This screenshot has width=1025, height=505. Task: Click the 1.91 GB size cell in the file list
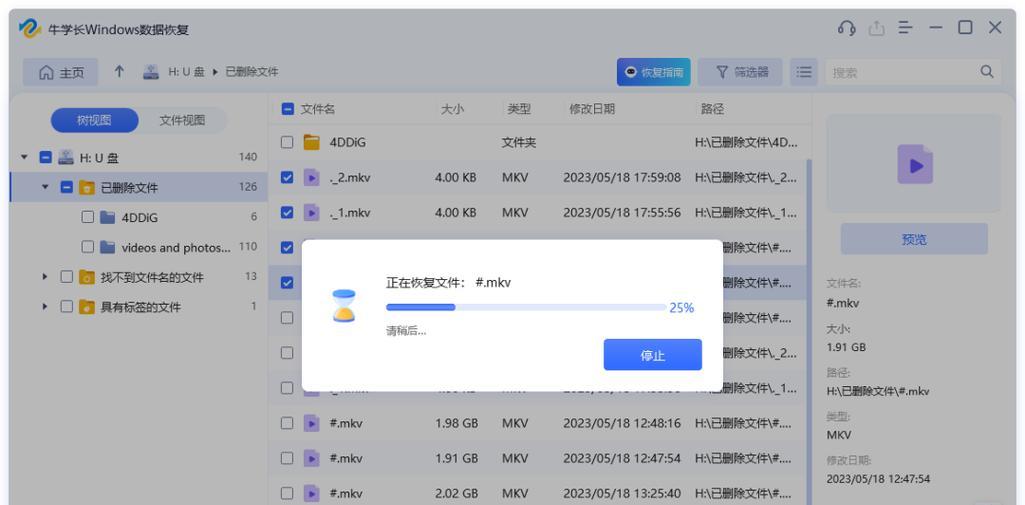[456, 459]
